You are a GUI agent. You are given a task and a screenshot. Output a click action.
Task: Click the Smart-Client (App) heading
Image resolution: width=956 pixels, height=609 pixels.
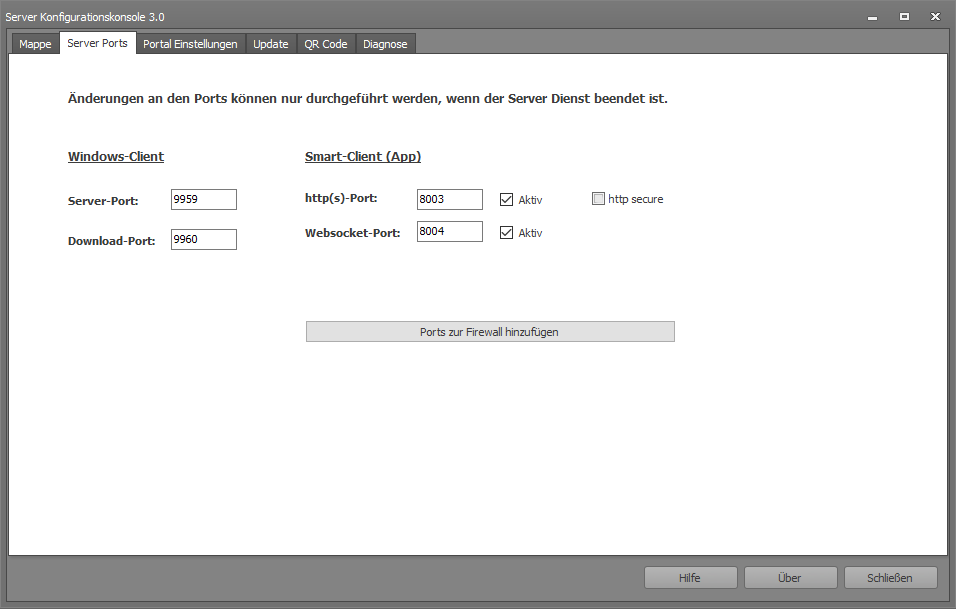pos(363,157)
